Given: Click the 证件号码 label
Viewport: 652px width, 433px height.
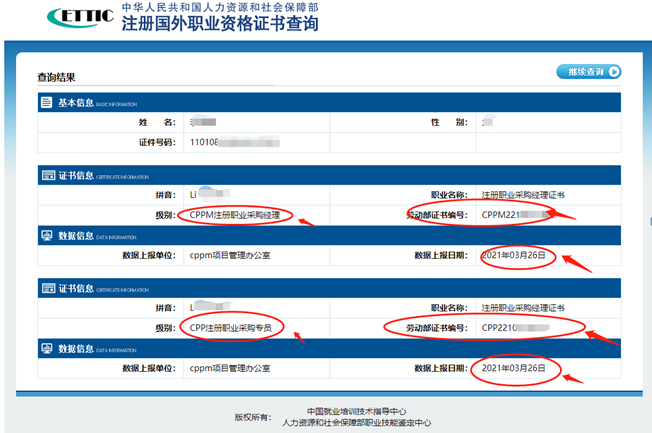Looking at the screenshot, I should coord(157,143).
